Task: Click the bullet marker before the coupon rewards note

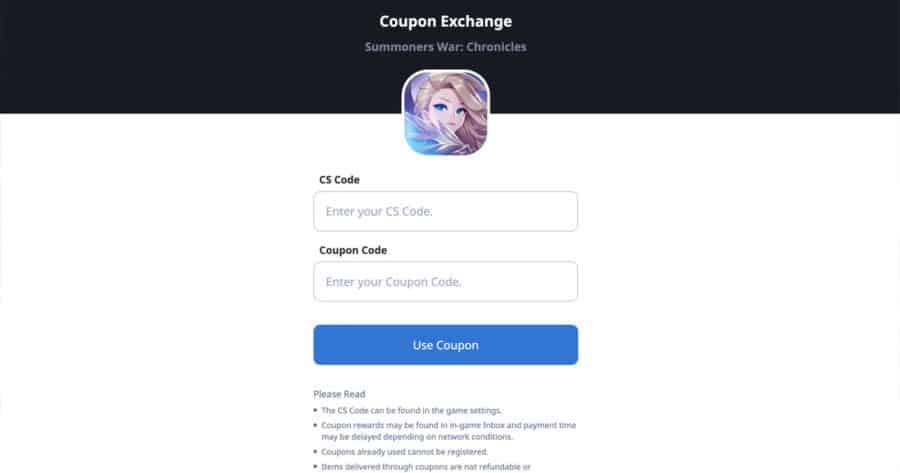Action: [x=315, y=425]
